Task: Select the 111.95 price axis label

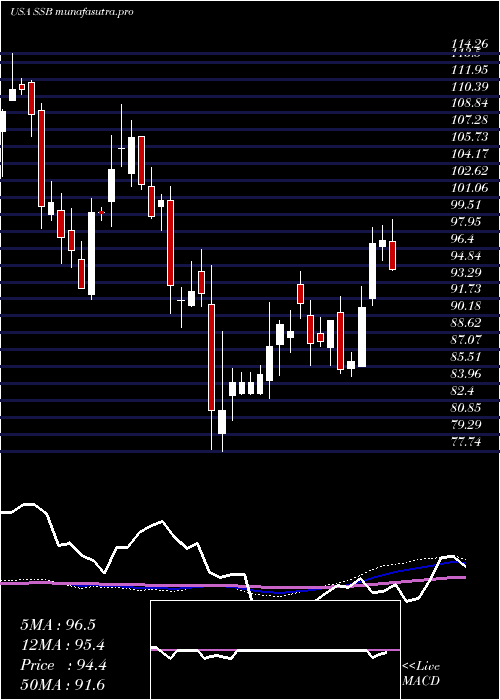Action: (x=472, y=69)
